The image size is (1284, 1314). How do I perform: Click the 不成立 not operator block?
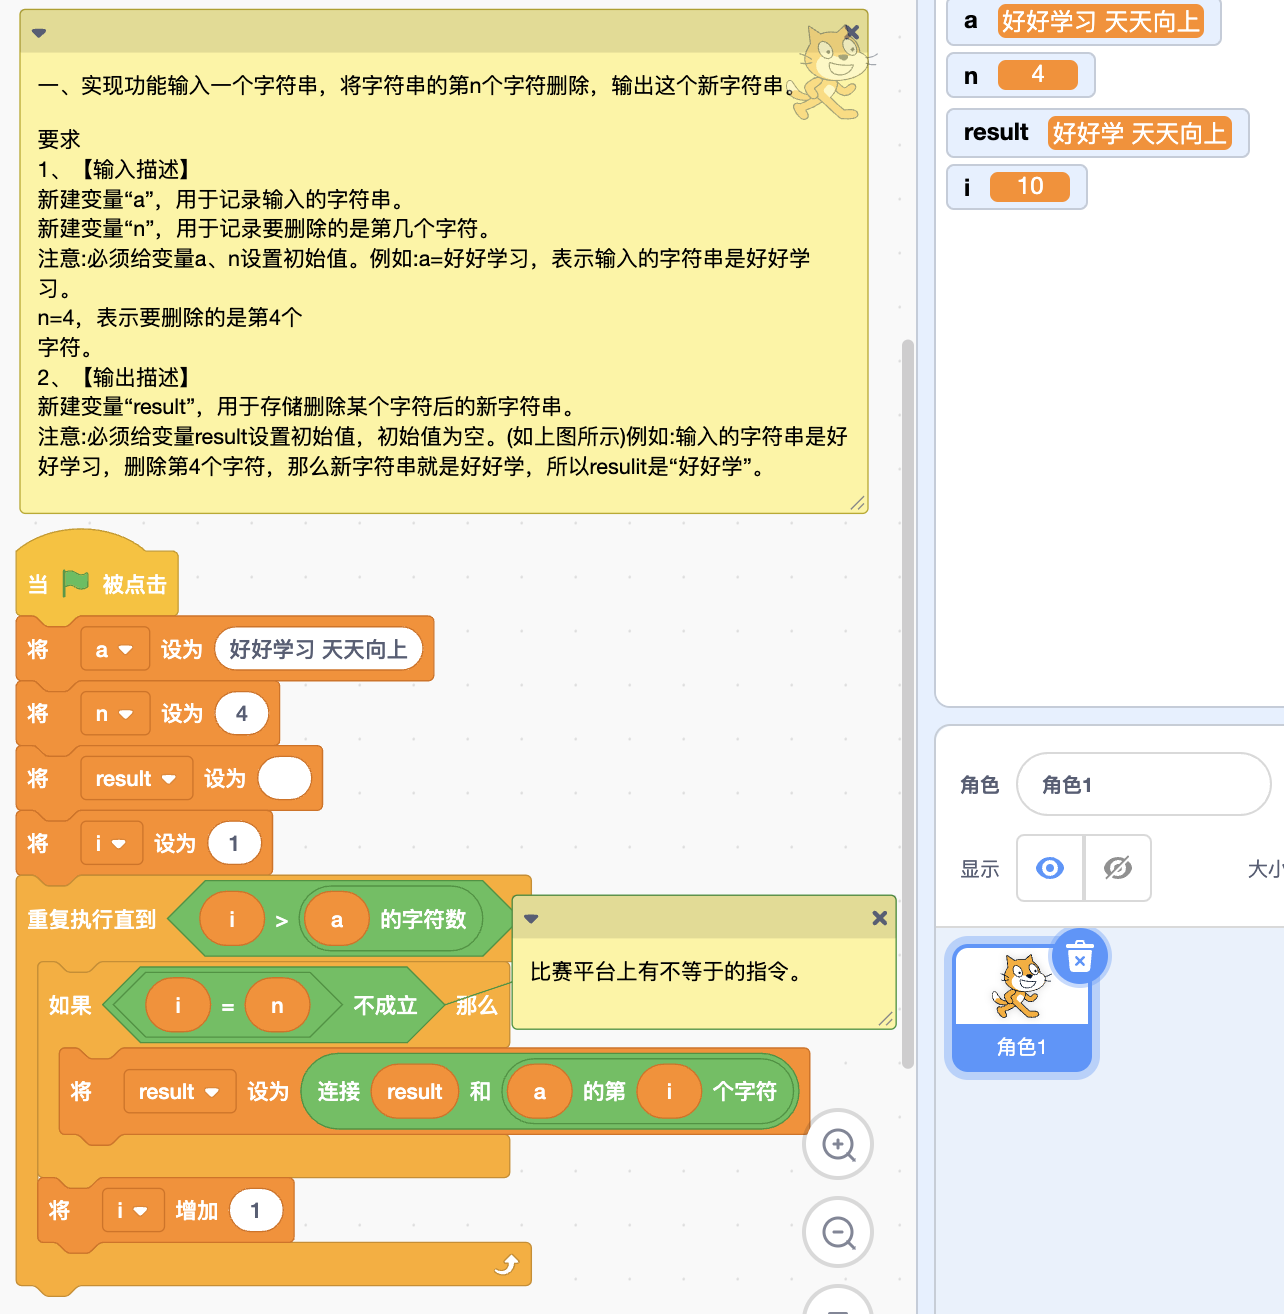(x=384, y=1005)
